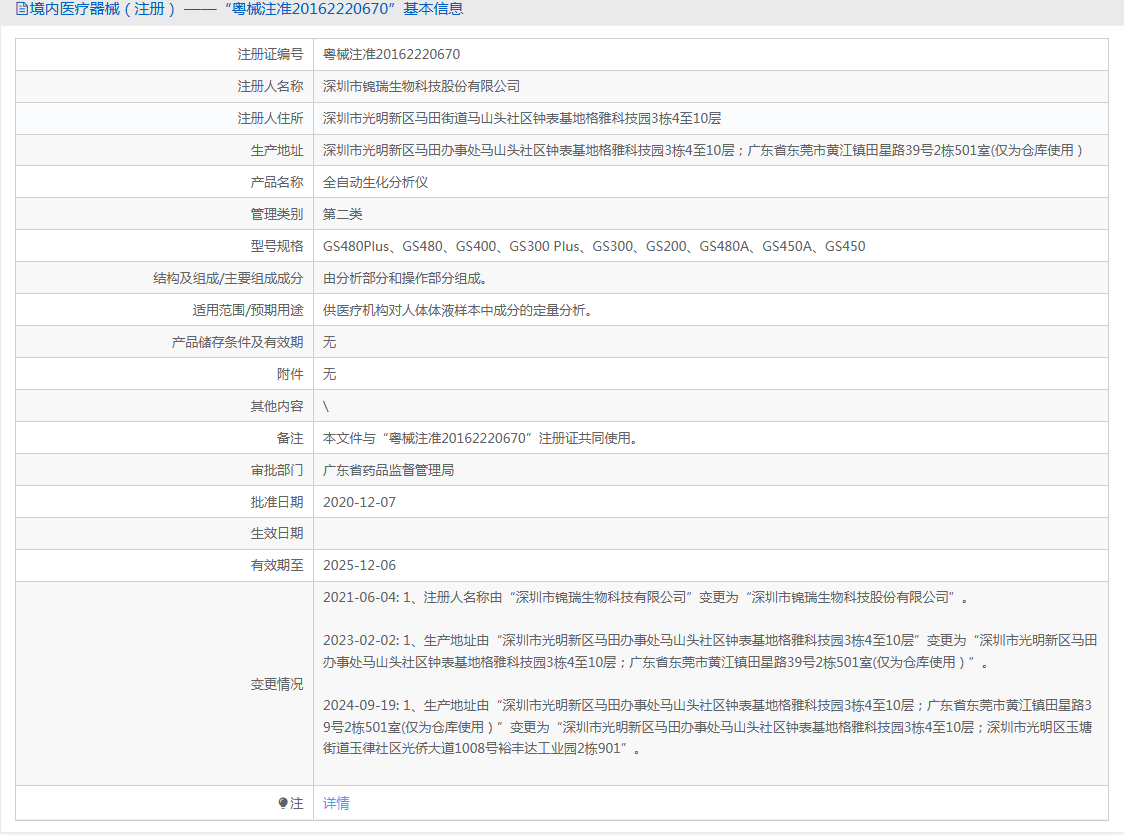Select approval date 2020-12-07
The image size is (1124, 835).
pyautogui.click(x=359, y=502)
